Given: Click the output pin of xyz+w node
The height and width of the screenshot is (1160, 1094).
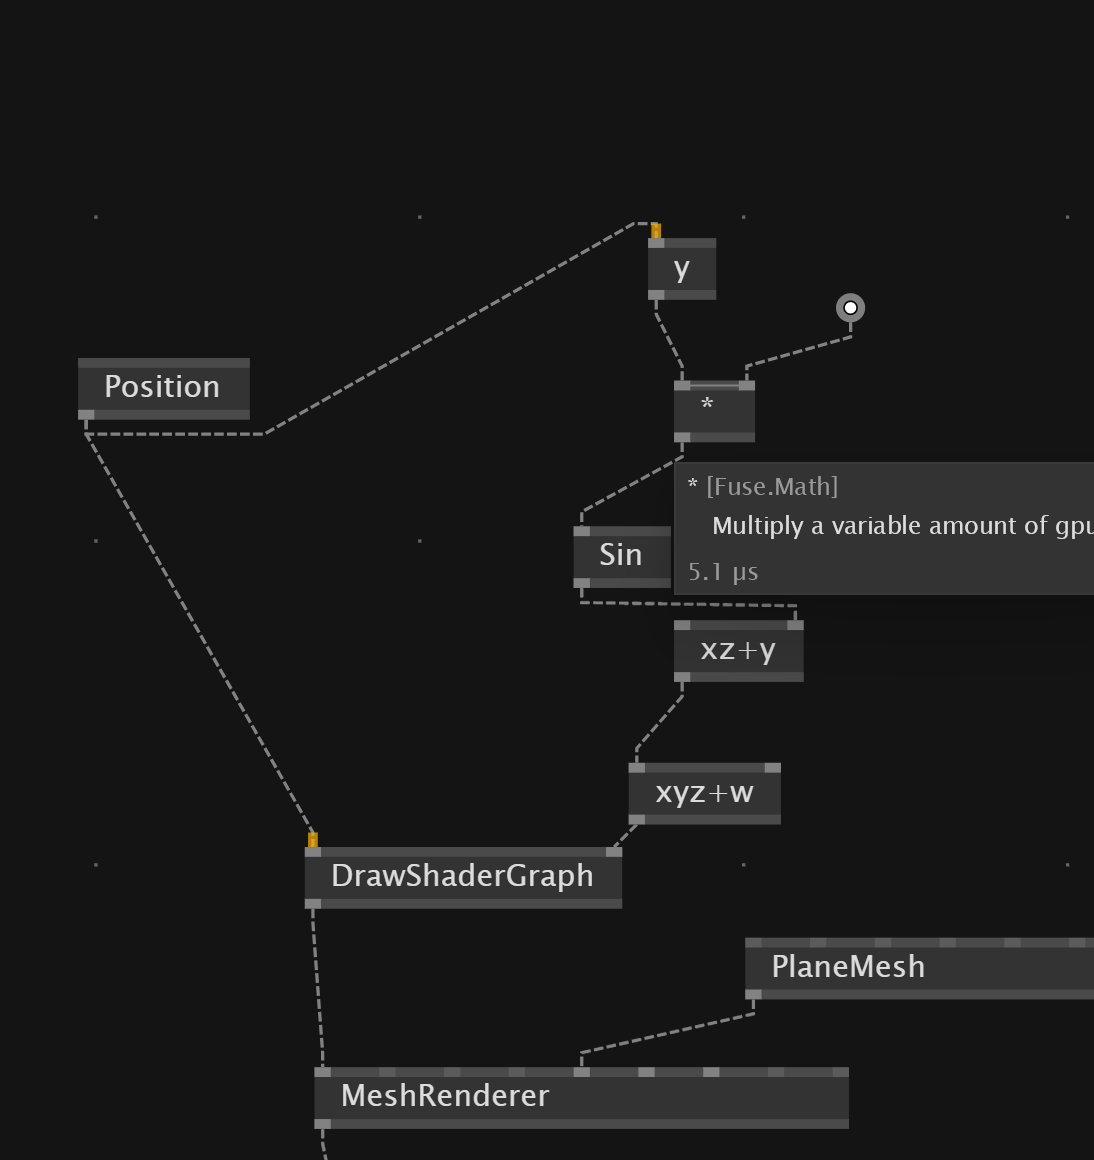Looking at the screenshot, I should coord(637,820).
